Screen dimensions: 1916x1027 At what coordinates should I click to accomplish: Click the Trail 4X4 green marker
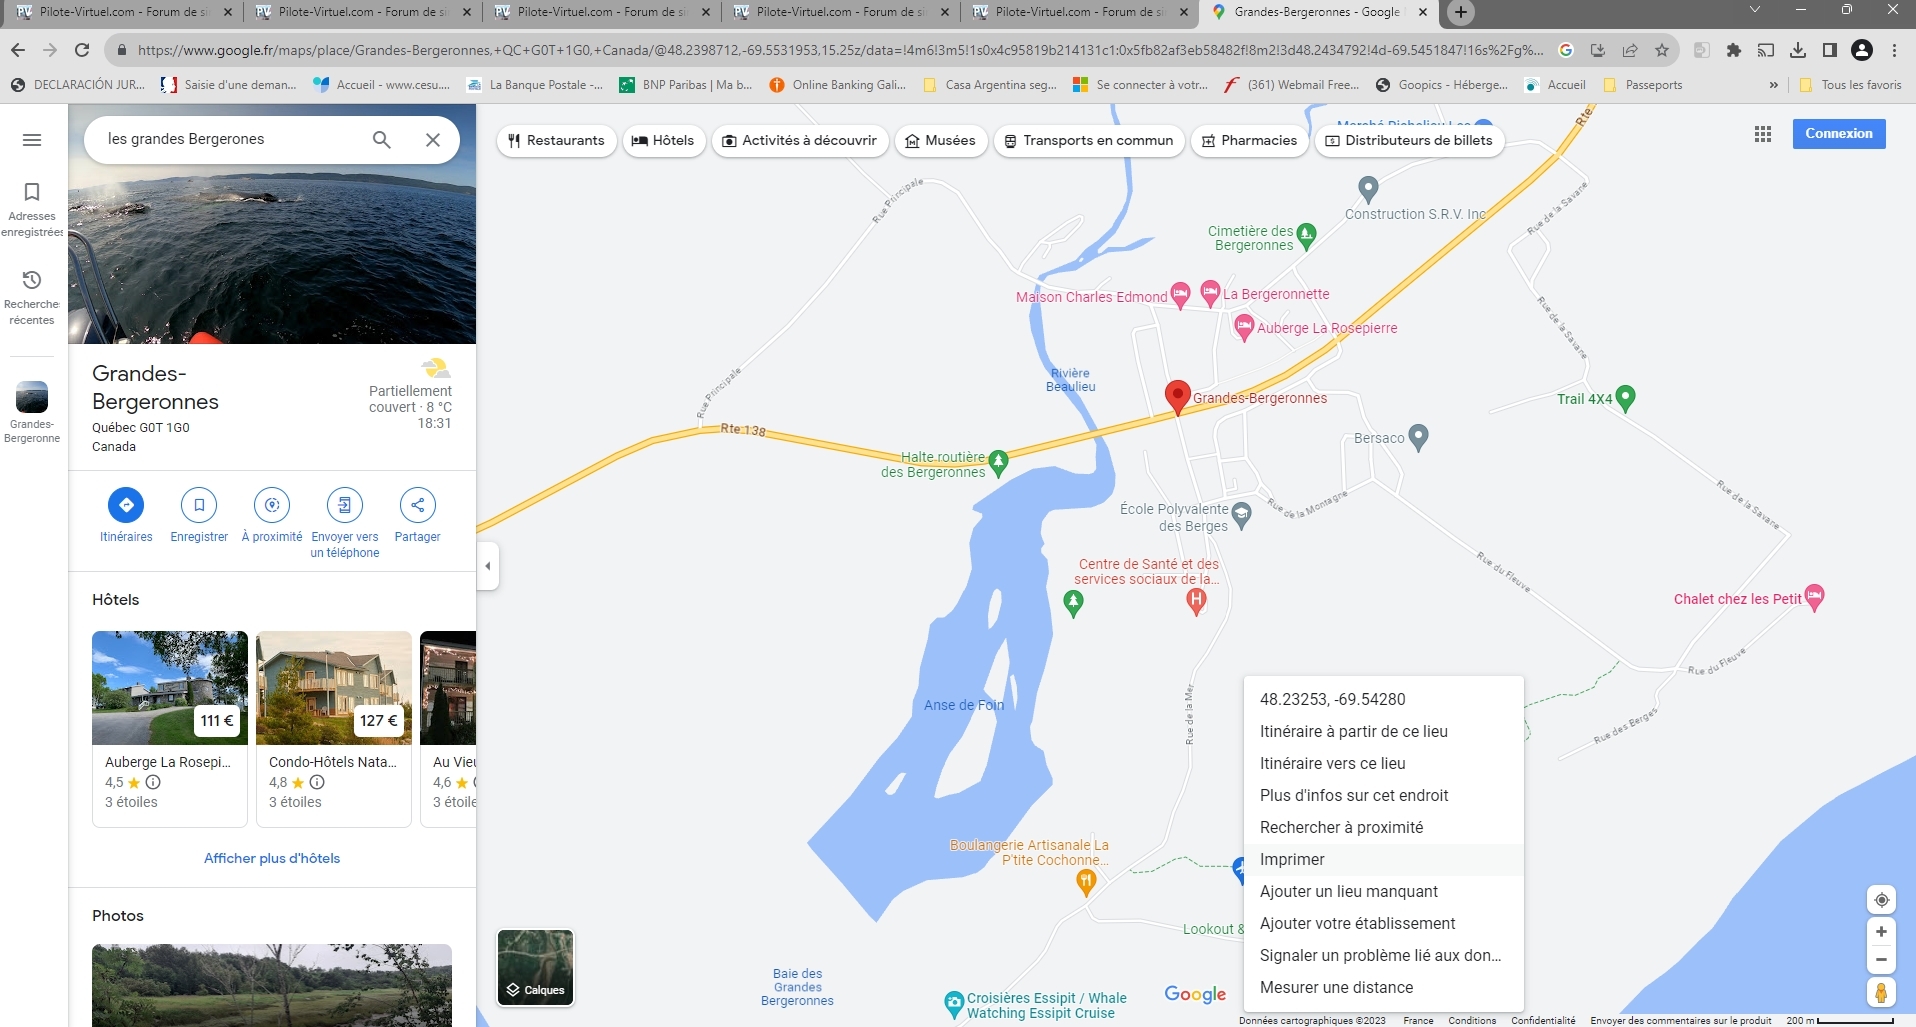1626,398
